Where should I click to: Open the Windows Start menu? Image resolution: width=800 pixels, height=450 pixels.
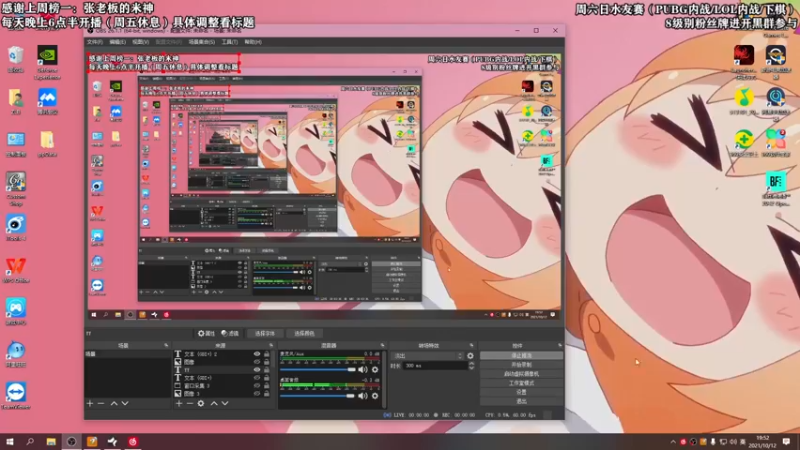10,442
